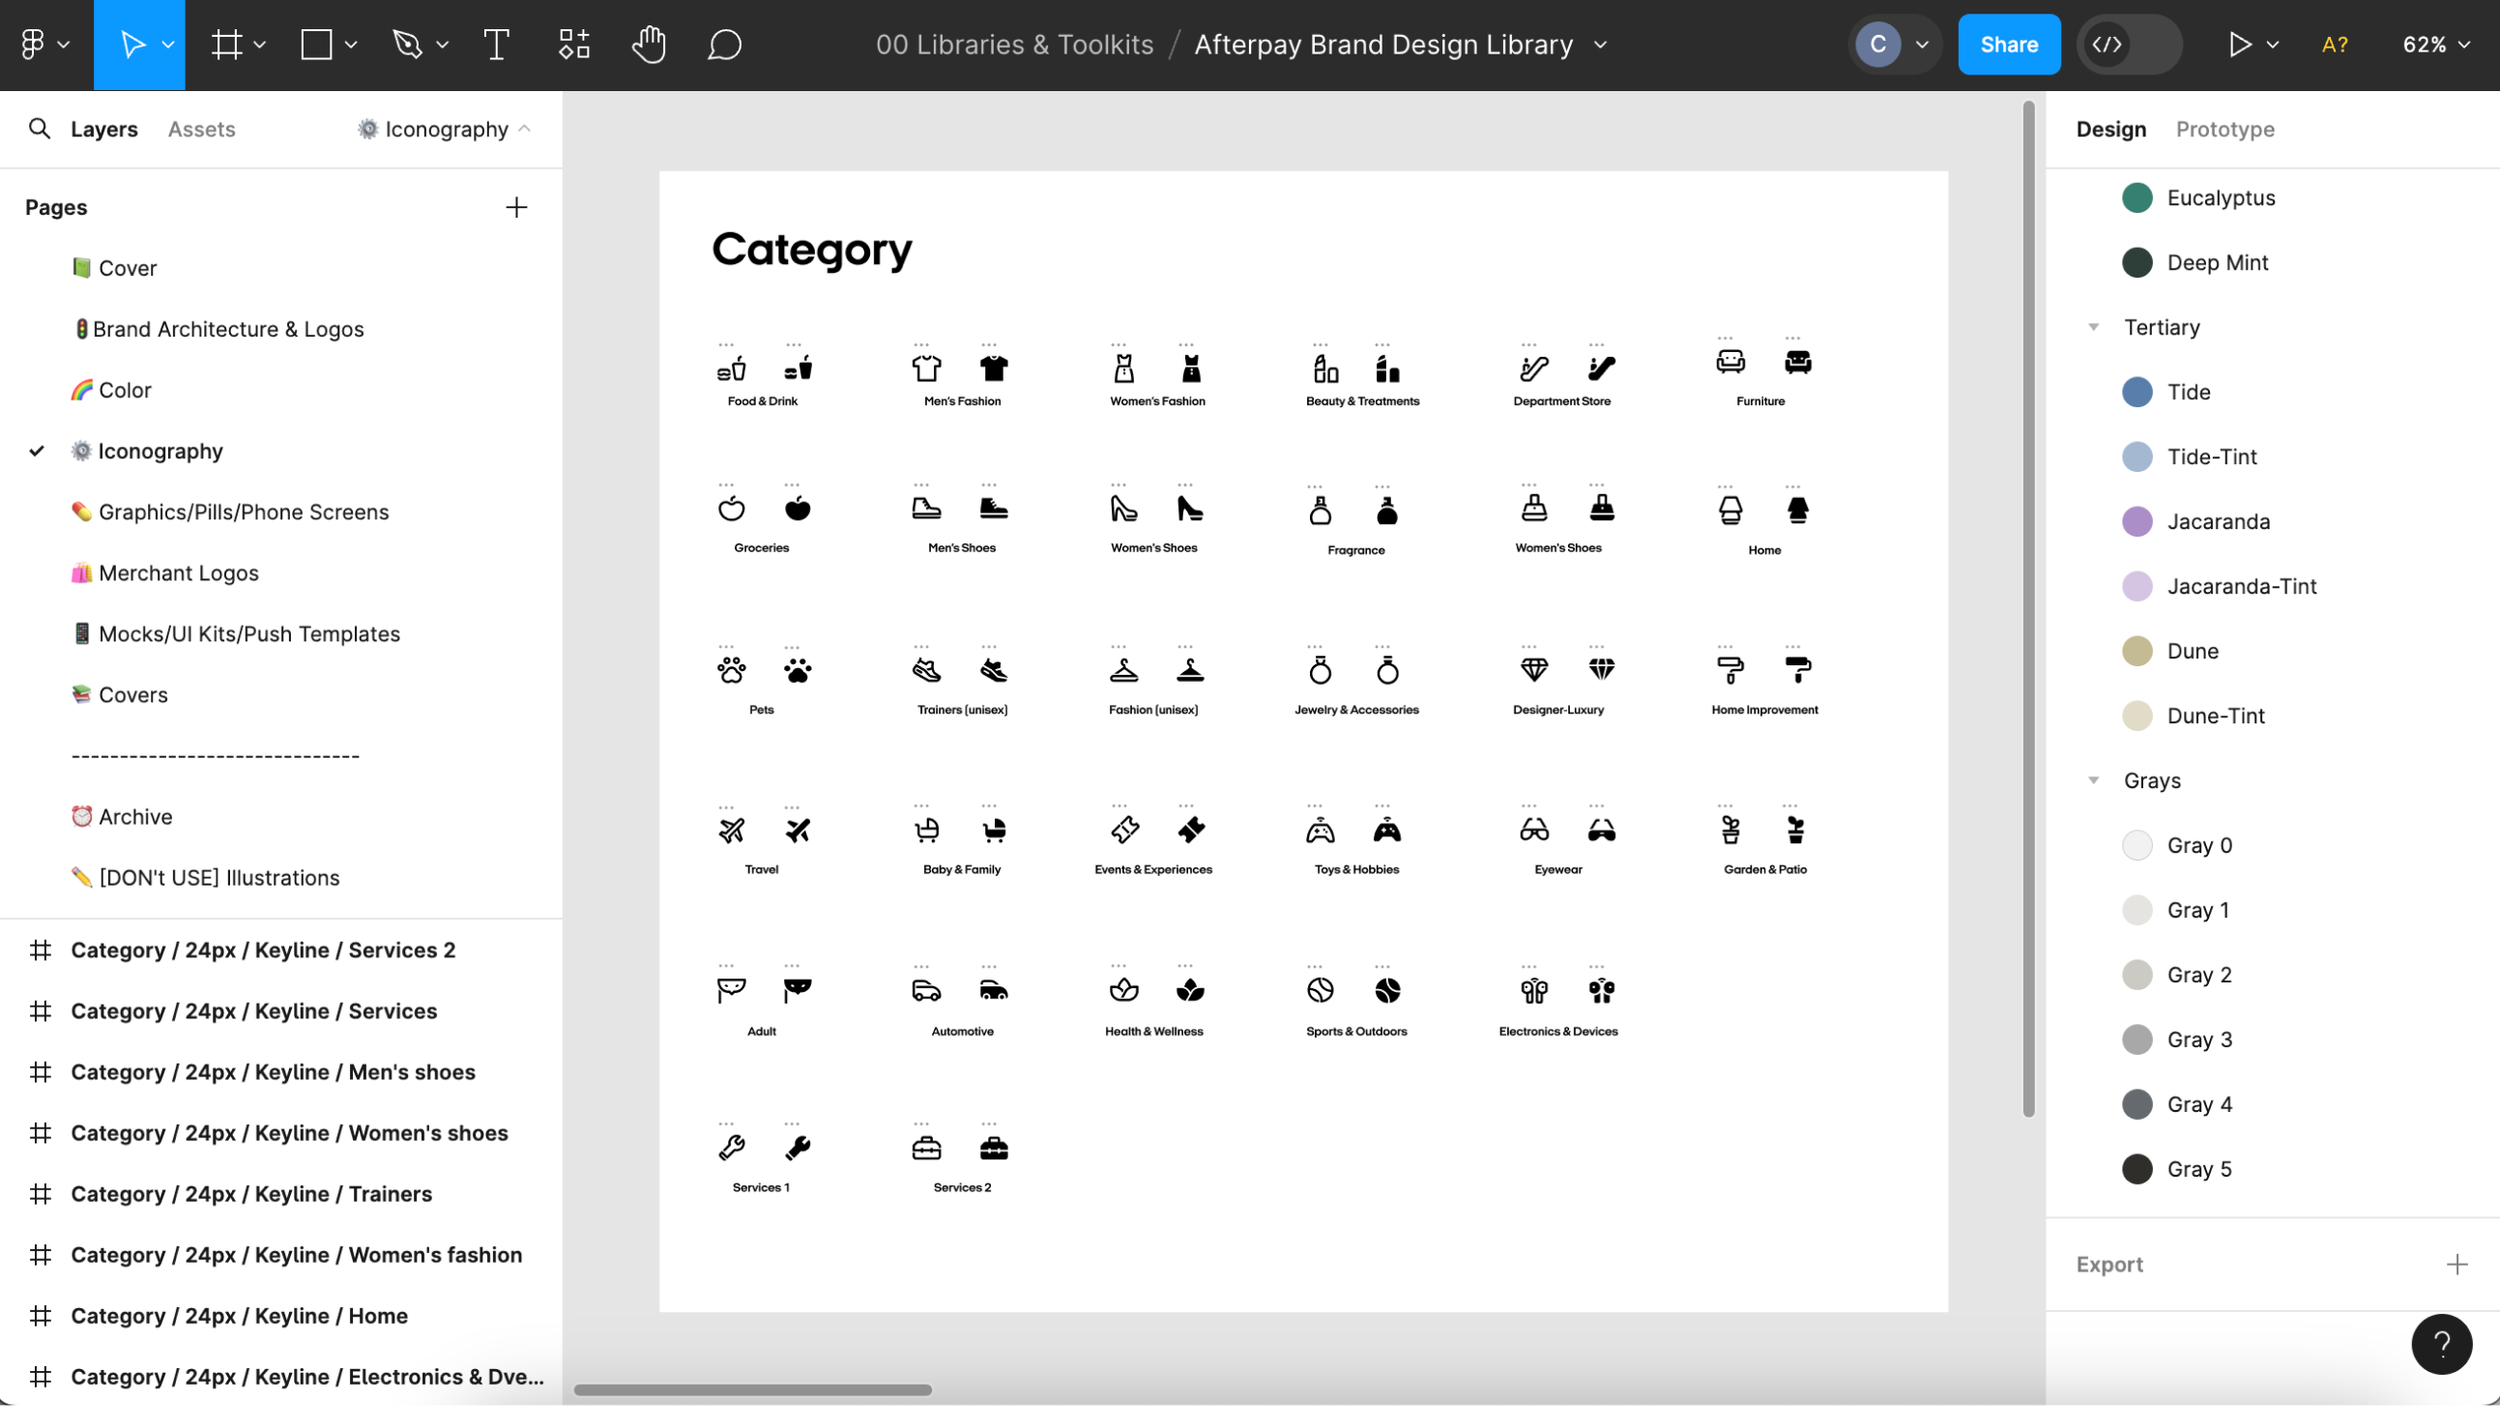The height and width of the screenshot is (1407, 2500).
Task: Add a new page with the plus icon
Action: point(516,207)
